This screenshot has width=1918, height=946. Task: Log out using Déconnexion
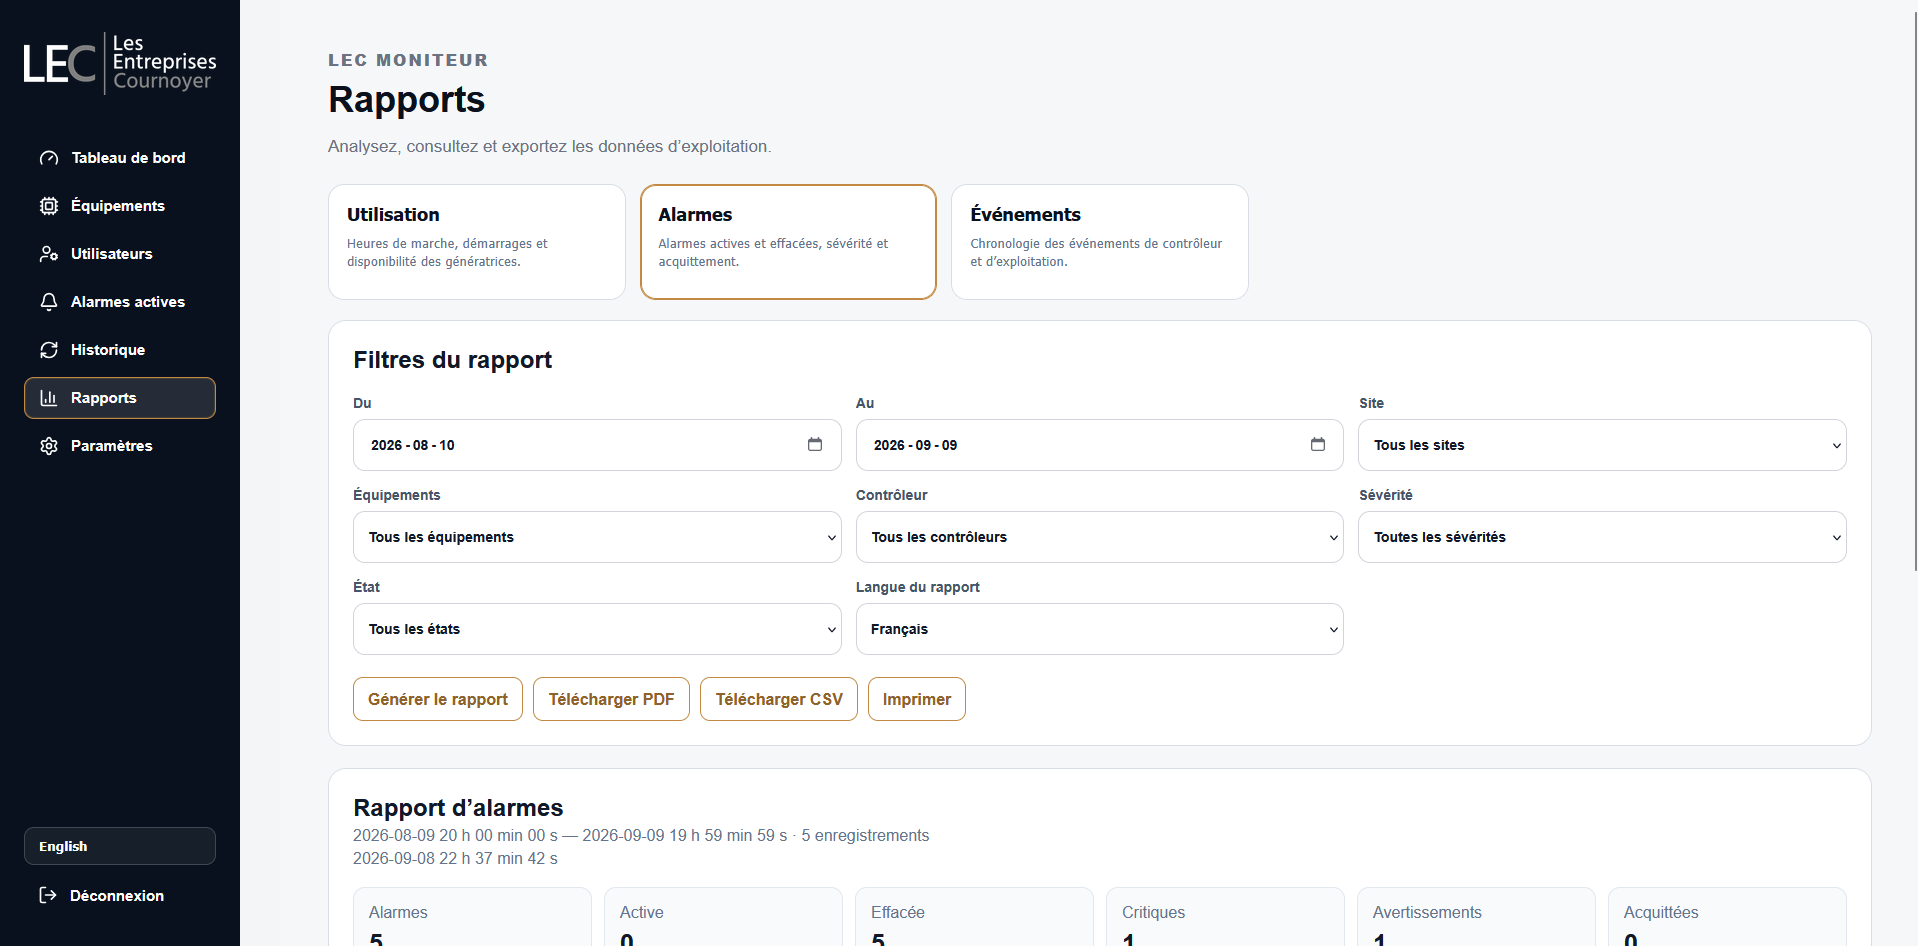120,895
